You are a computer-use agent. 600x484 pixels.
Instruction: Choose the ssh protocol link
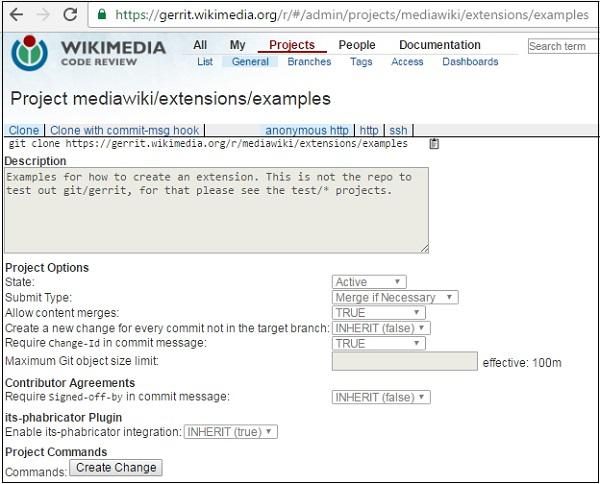pyautogui.click(x=398, y=130)
